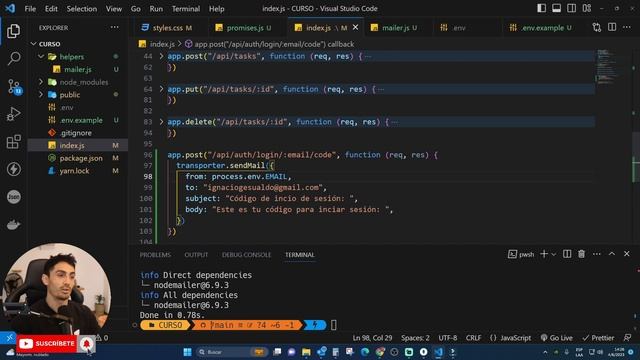
Task: Open the File menu
Action: click(30, 9)
